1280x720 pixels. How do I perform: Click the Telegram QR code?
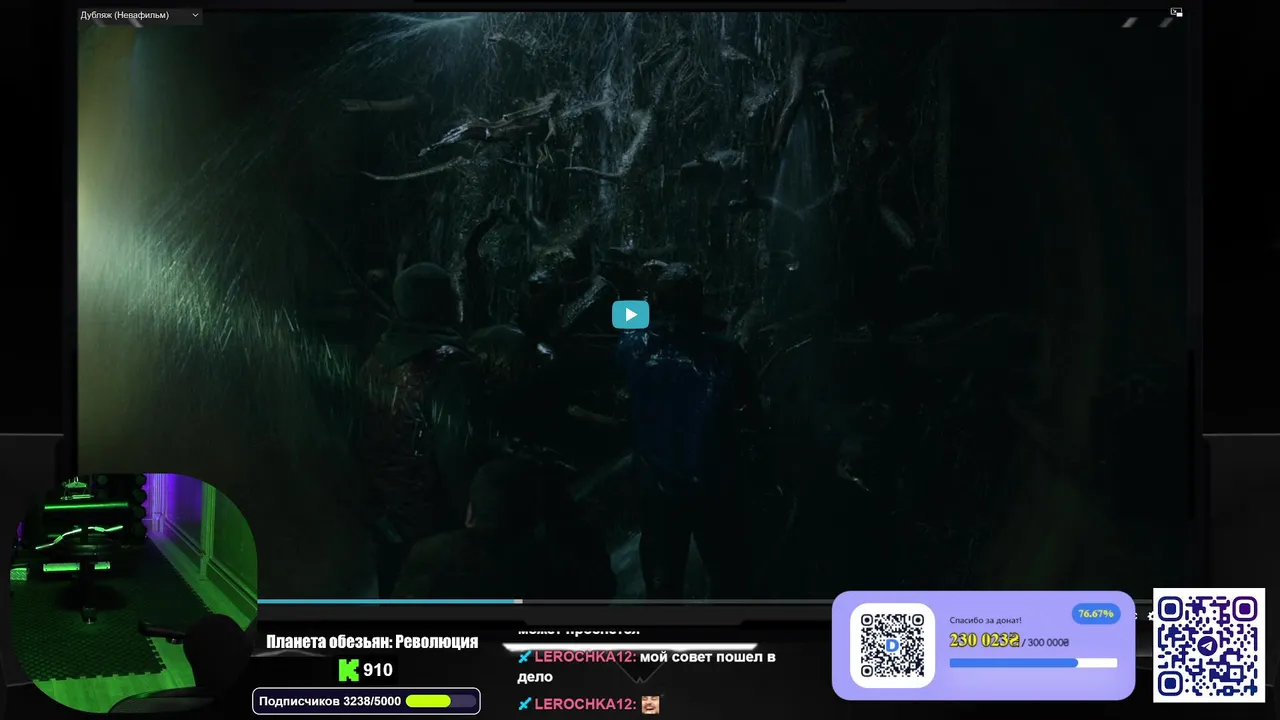tap(1209, 645)
